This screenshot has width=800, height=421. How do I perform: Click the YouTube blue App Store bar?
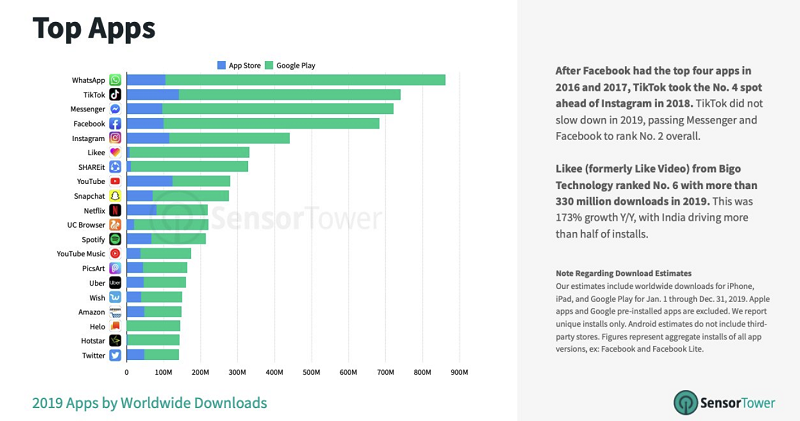(x=149, y=181)
